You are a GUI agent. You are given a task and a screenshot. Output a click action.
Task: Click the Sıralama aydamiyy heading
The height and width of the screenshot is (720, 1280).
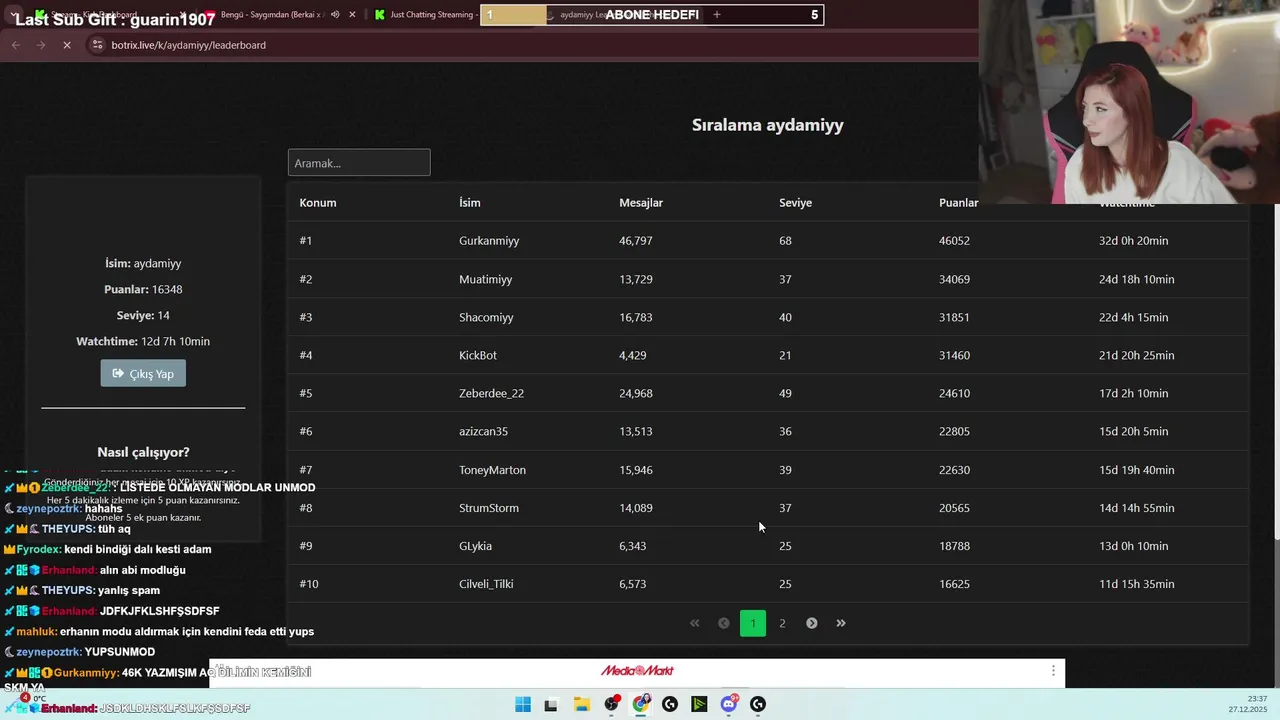[768, 125]
